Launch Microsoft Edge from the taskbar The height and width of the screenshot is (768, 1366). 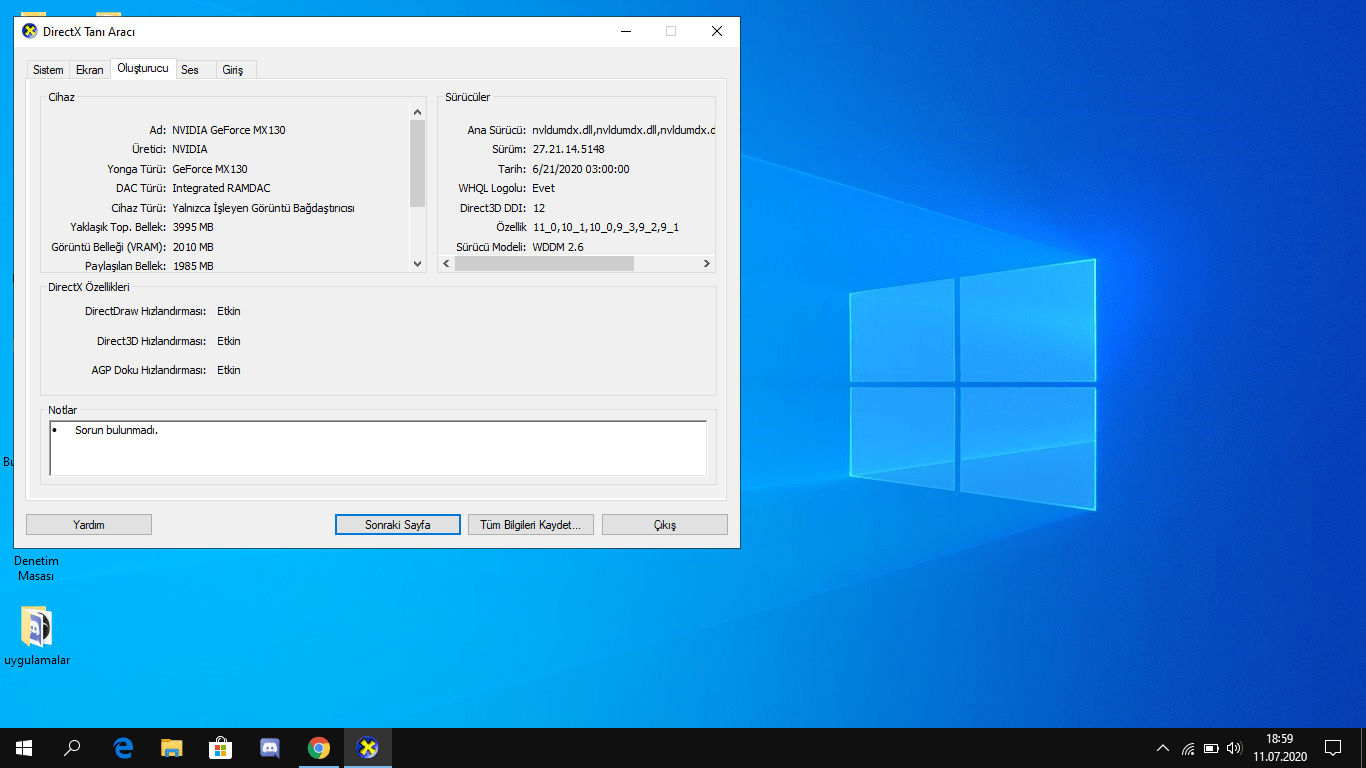pyautogui.click(x=123, y=748)
